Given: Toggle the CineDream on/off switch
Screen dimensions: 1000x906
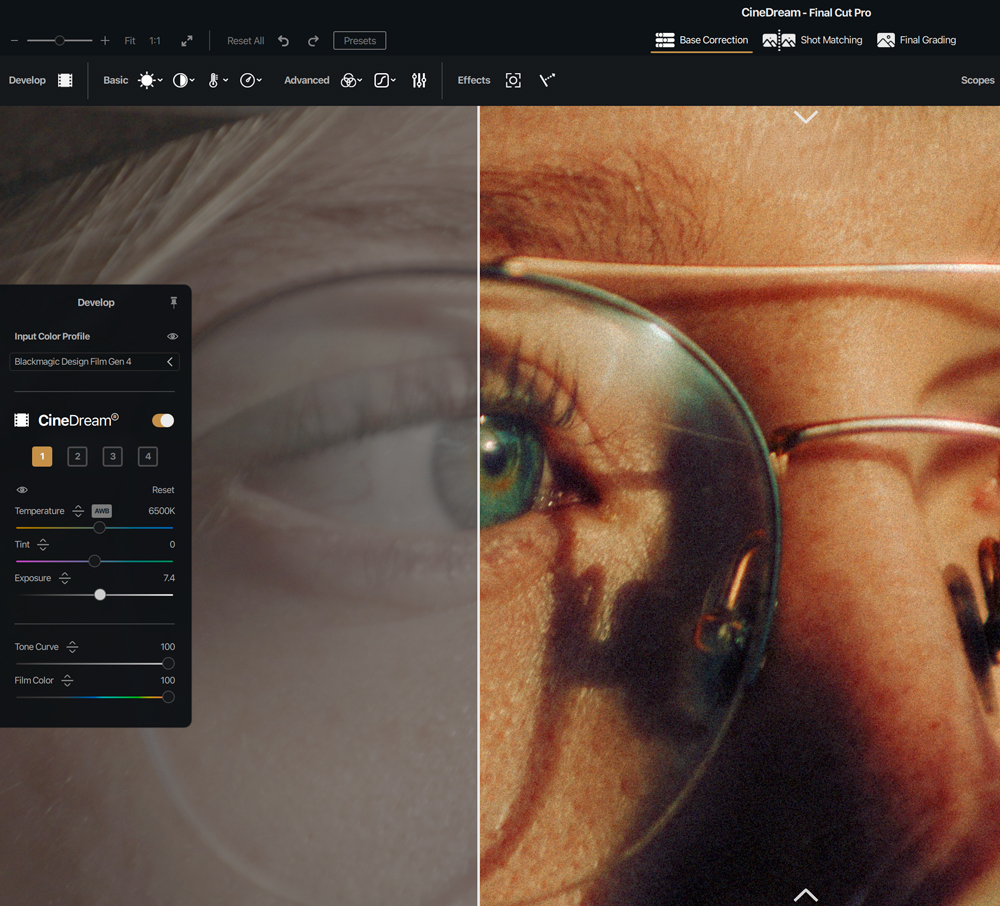Looking at the screenshot, I should click(x=163, y=420).
